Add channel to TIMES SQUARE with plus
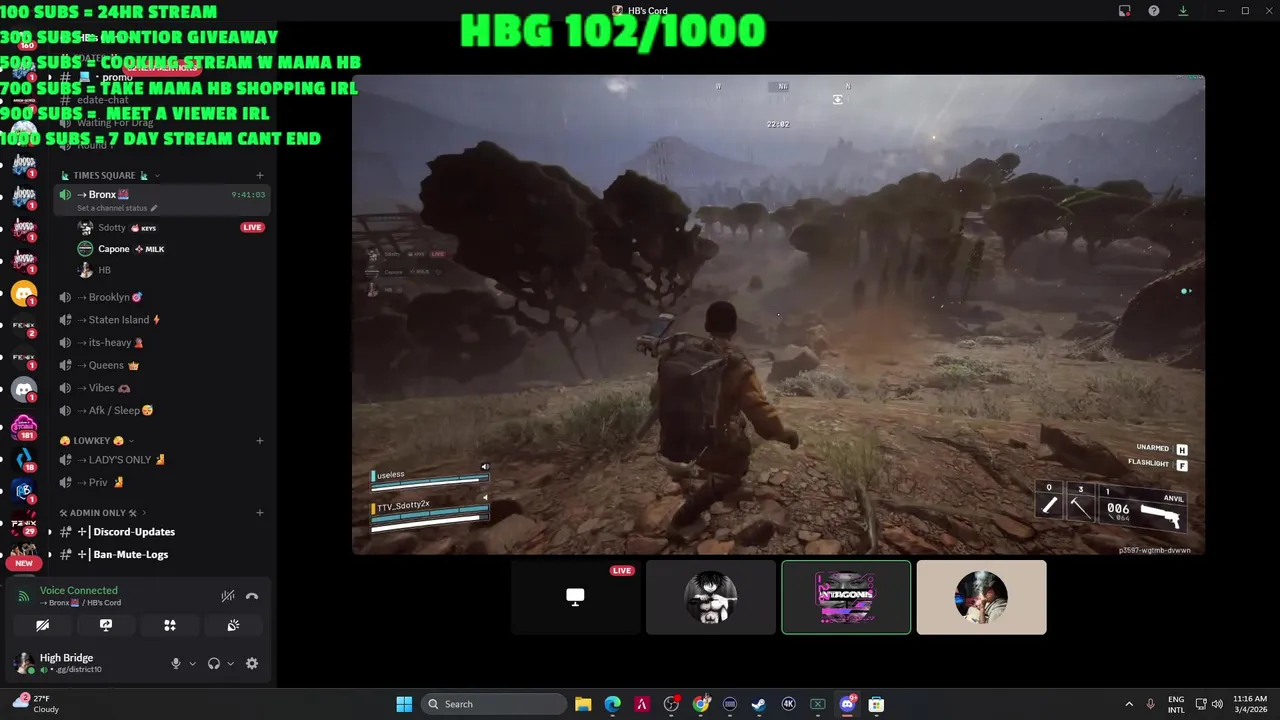The height and width of the screenshot is (720, 1280). coord(260,175)
